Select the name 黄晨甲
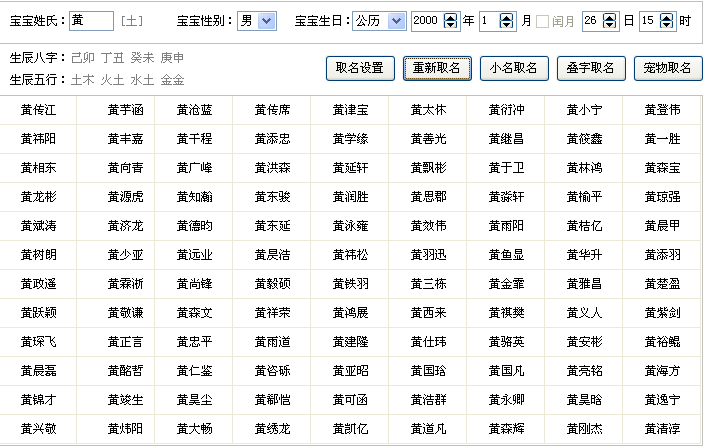 pyautogui.click(x=662, y=226)
